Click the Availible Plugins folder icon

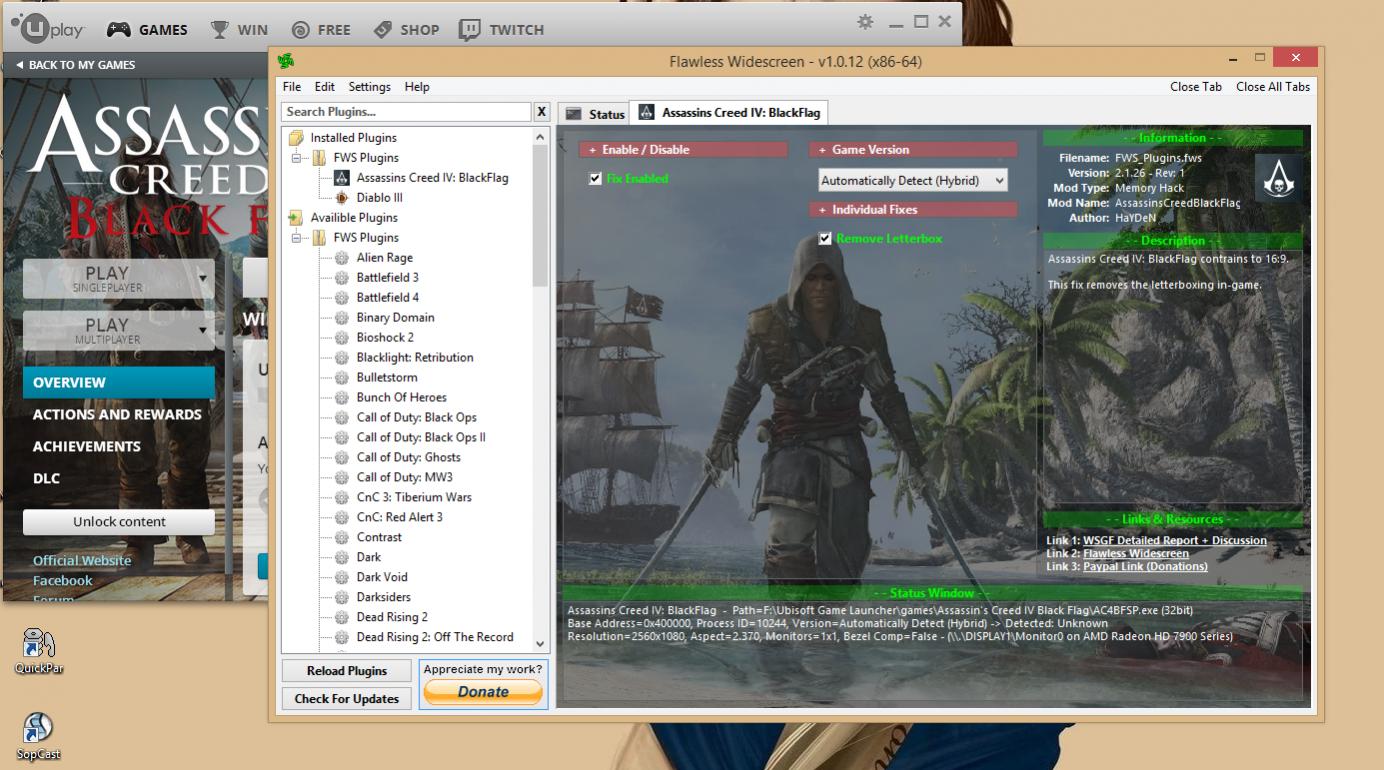pyautogui.click(x=296, y=217)
